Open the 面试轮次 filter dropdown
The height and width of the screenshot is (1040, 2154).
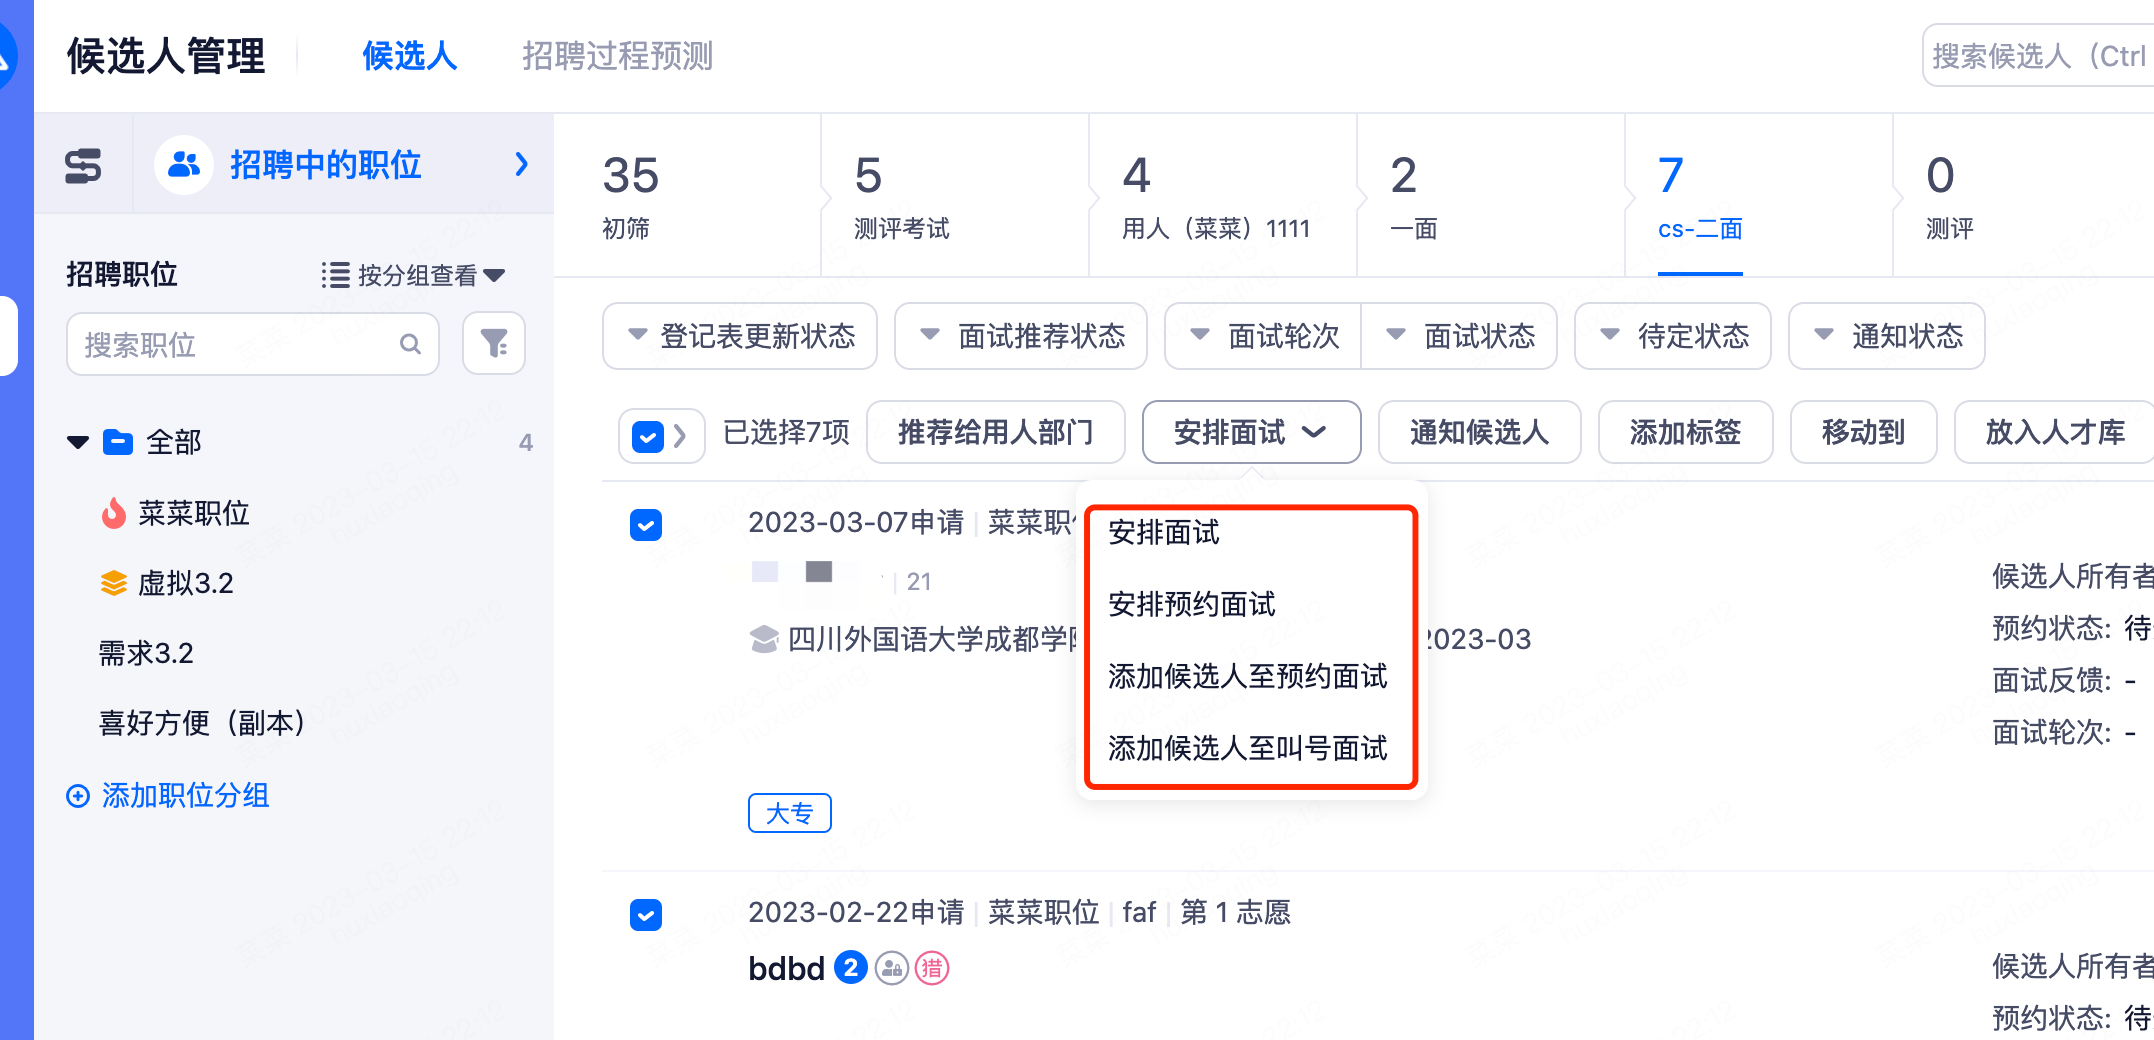(1264, 336)
